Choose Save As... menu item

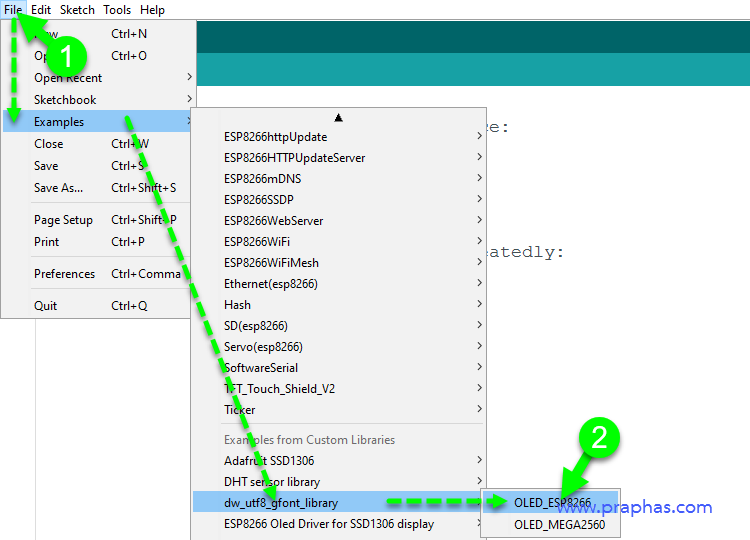[99, 187]
